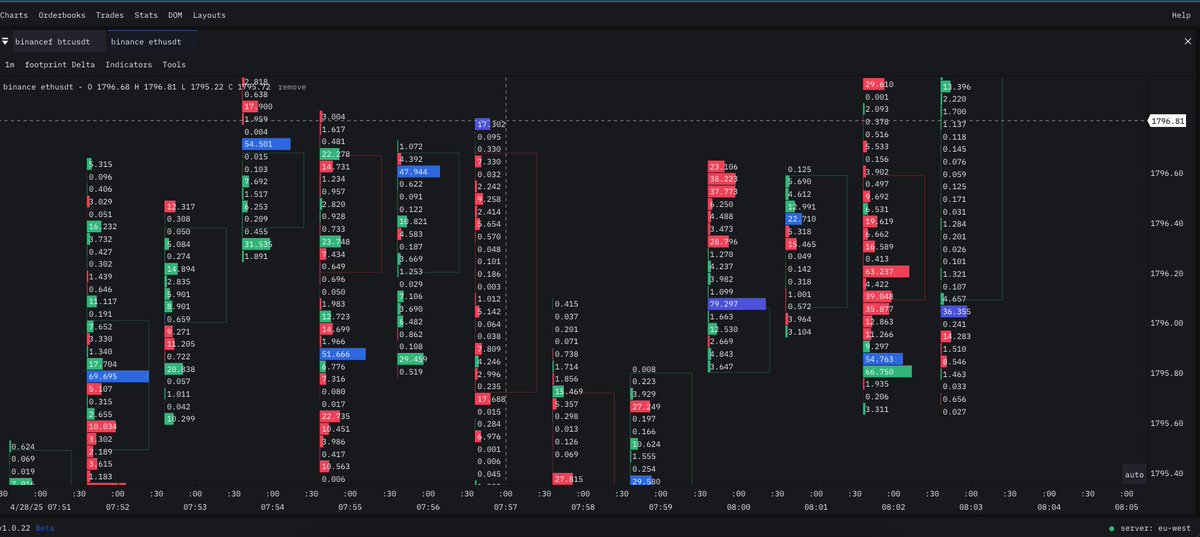Click the blue 51.666 footprint cell
The image size is (1200, 537).
tap(342, 354)
